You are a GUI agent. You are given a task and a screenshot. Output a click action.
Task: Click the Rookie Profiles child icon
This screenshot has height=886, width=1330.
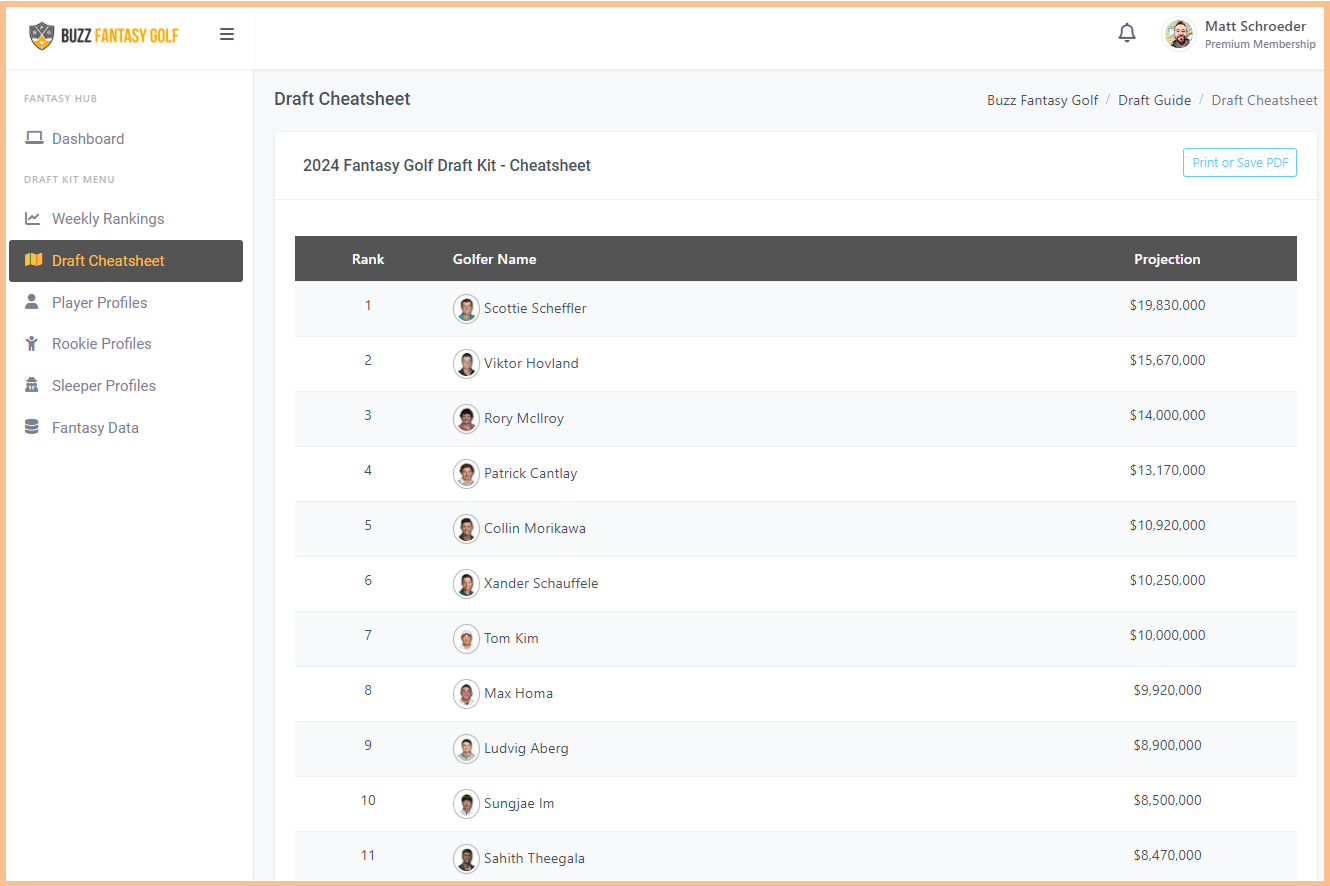(x=33, y=343)
